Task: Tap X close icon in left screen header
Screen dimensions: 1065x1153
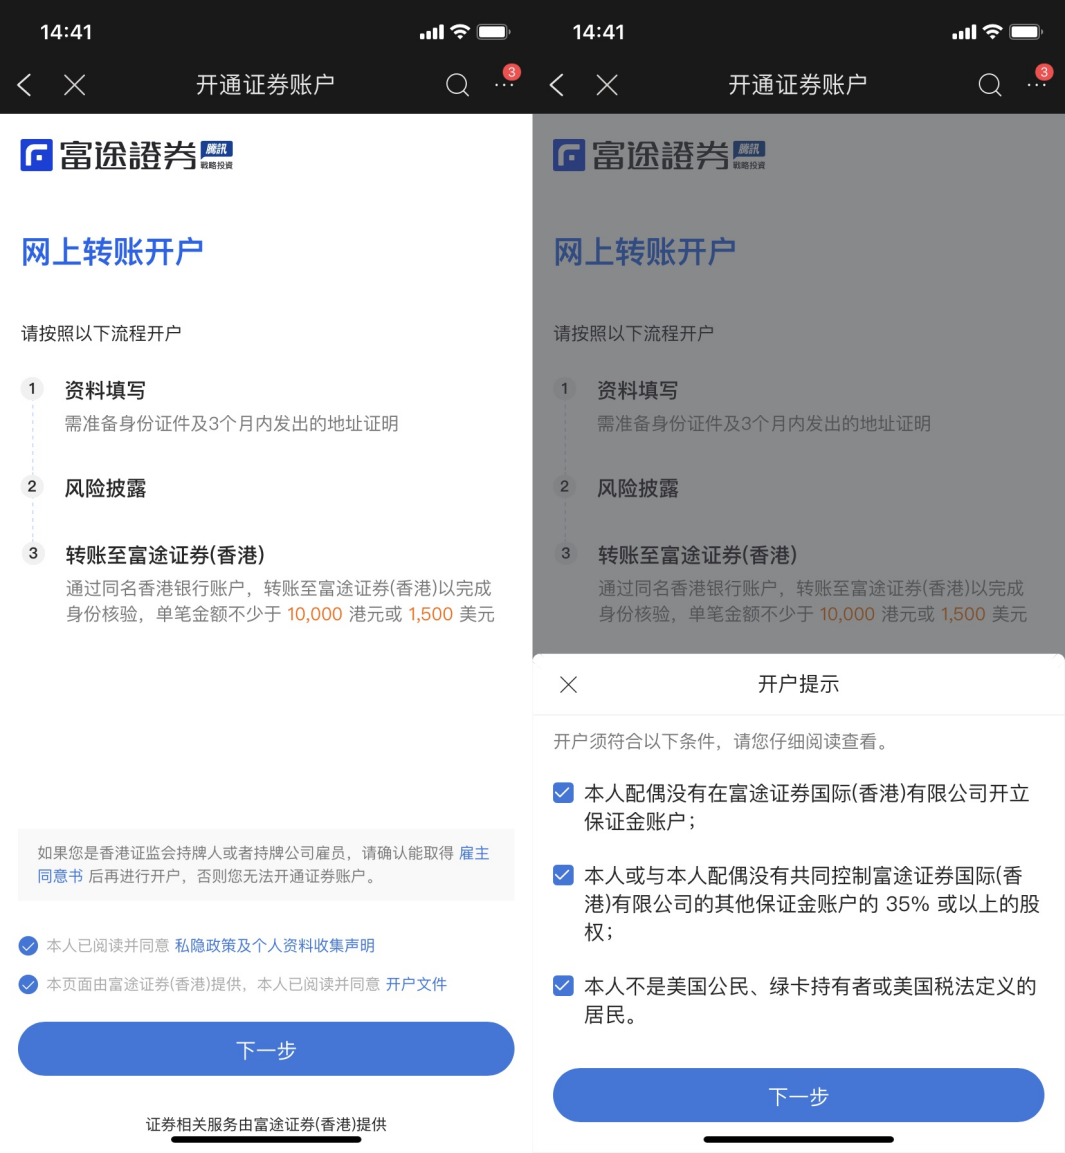Action: click(74, 85)
